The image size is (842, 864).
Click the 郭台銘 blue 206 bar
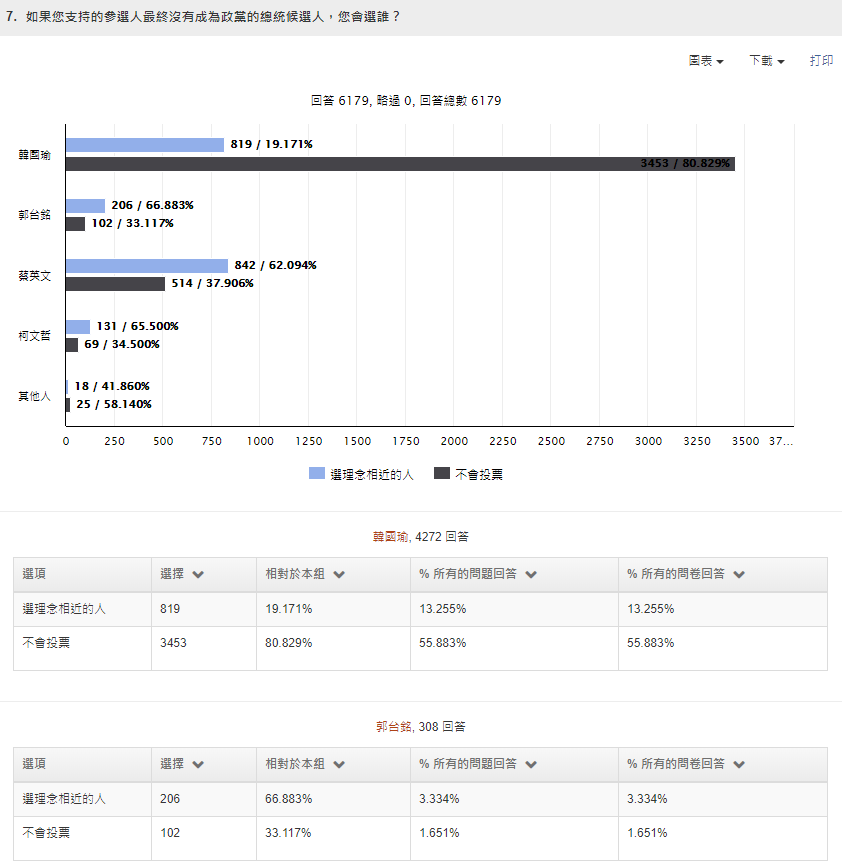[85, 206]
